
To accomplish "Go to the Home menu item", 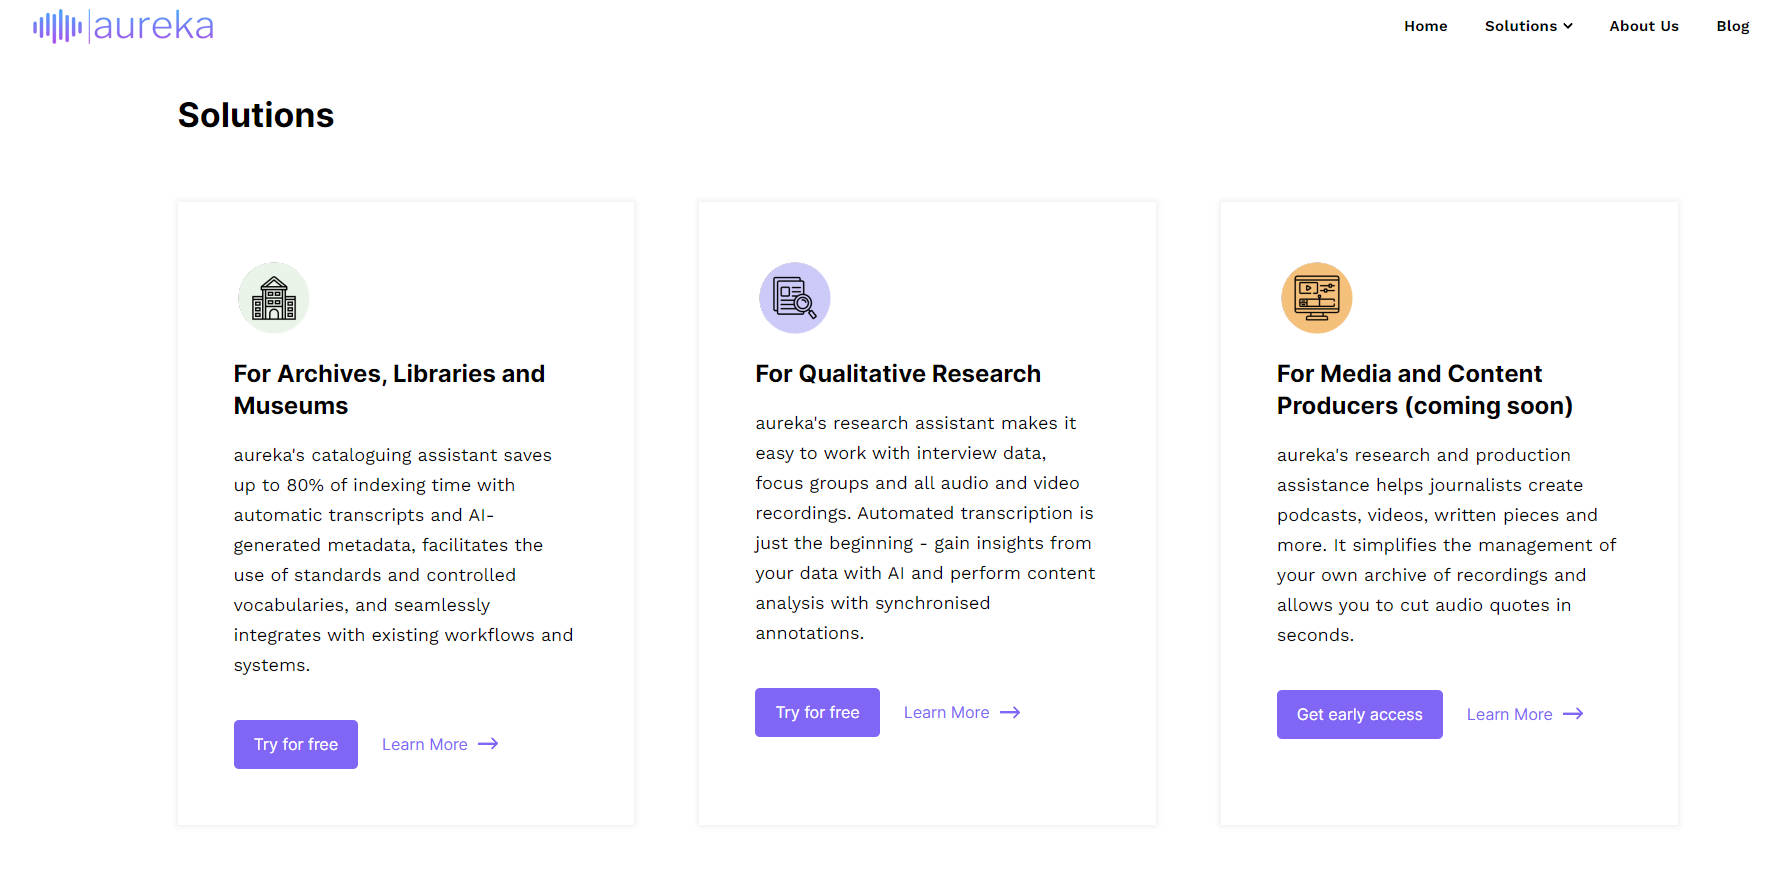I will pos(1425,26).
